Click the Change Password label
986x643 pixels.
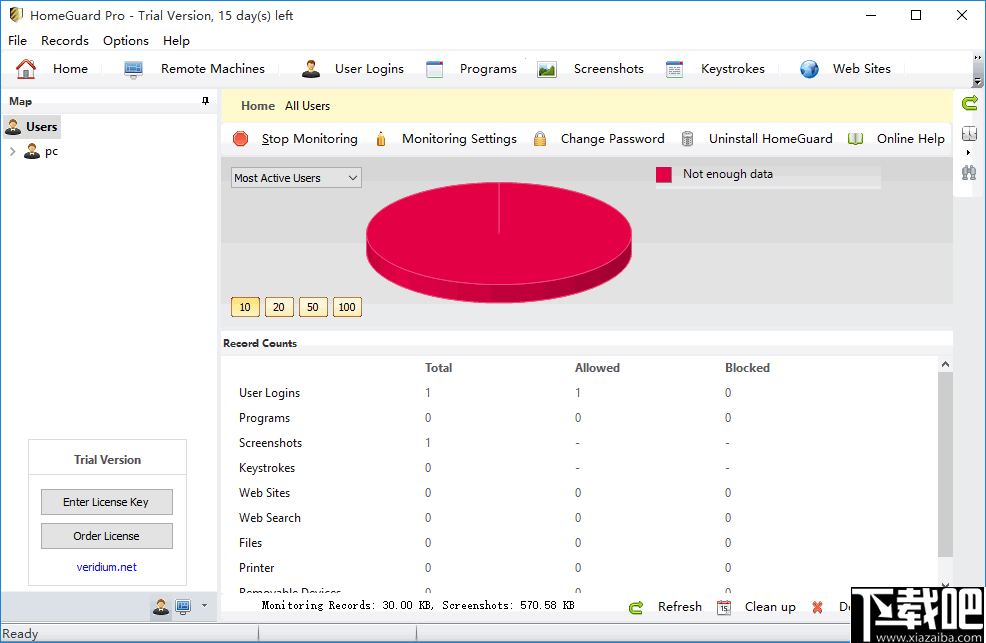[612, 139]
